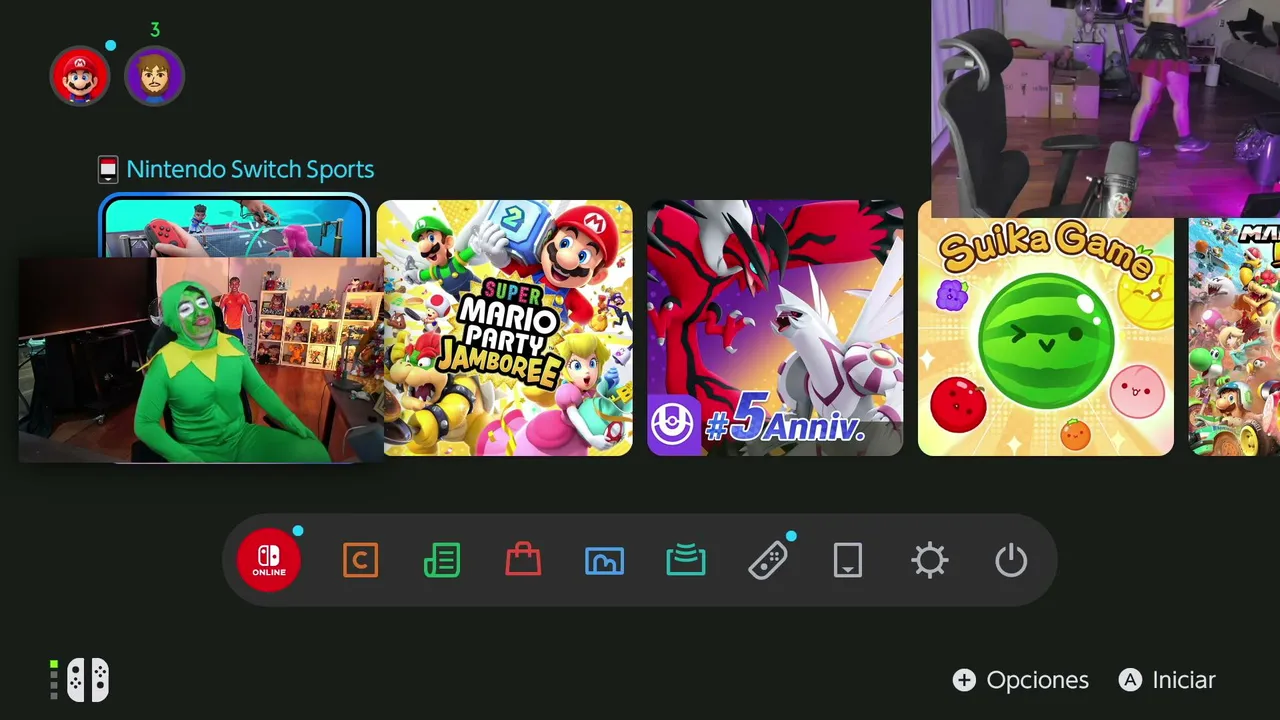Launch the red Nintendo eShop bag icon
The image size is (1280, 720).
click(523, 561)
